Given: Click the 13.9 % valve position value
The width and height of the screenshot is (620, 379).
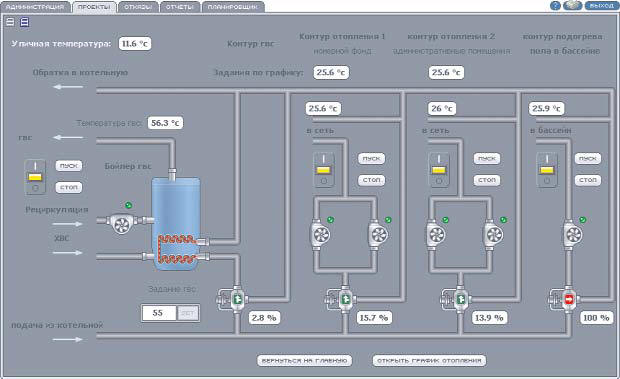Looking at the screenshot, I should (489, 318).
